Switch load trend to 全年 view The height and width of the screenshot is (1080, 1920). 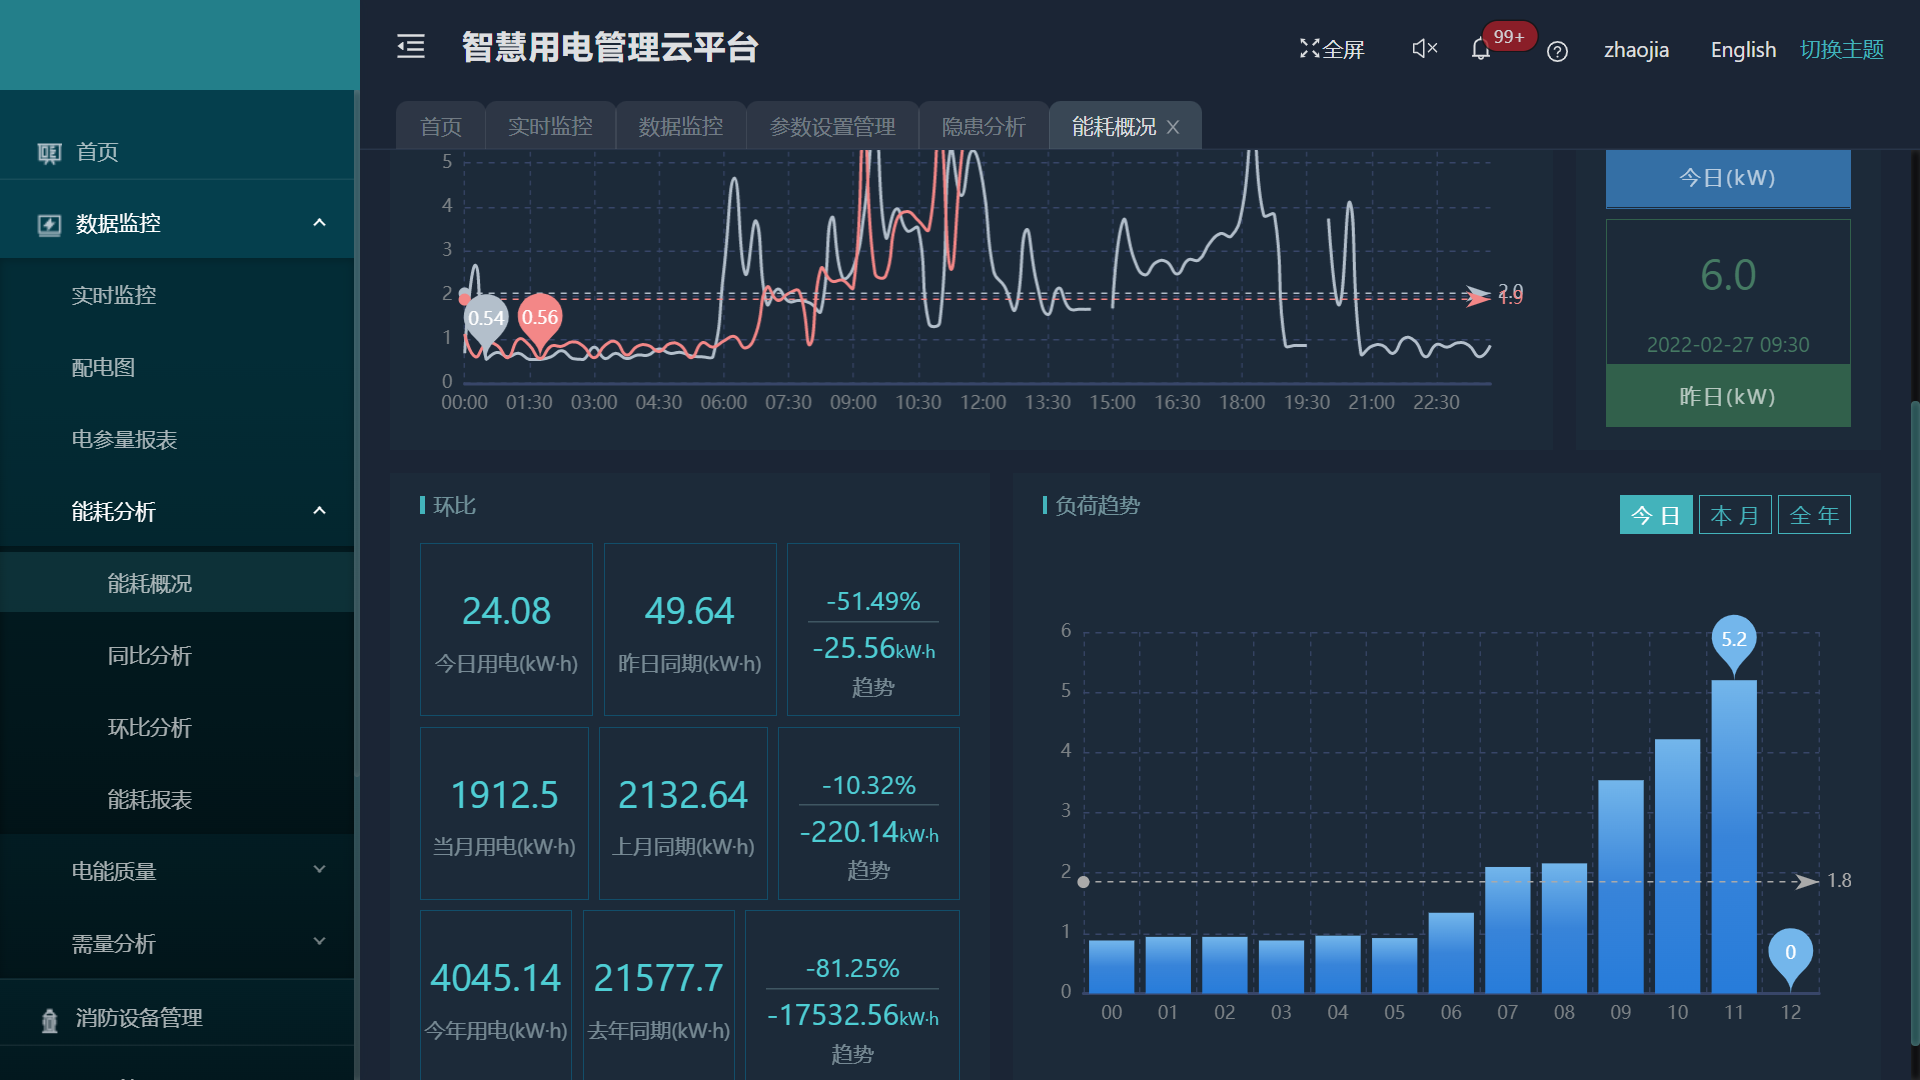(1814, 515)
